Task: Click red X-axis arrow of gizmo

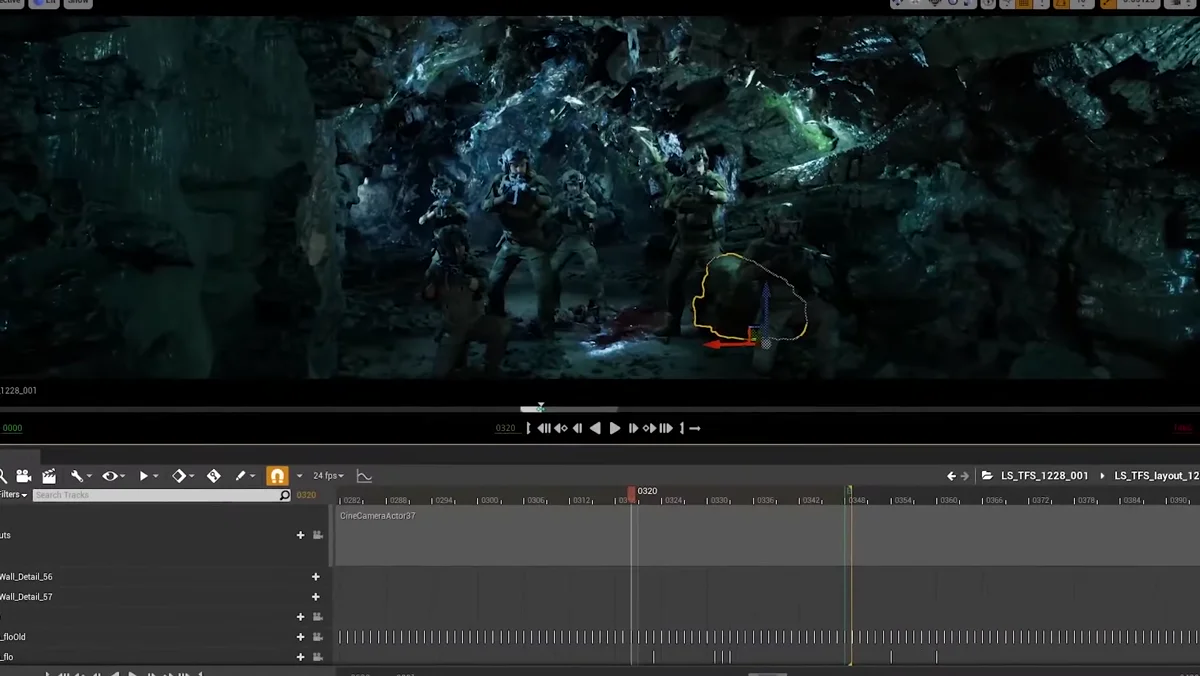Action: 727,344
